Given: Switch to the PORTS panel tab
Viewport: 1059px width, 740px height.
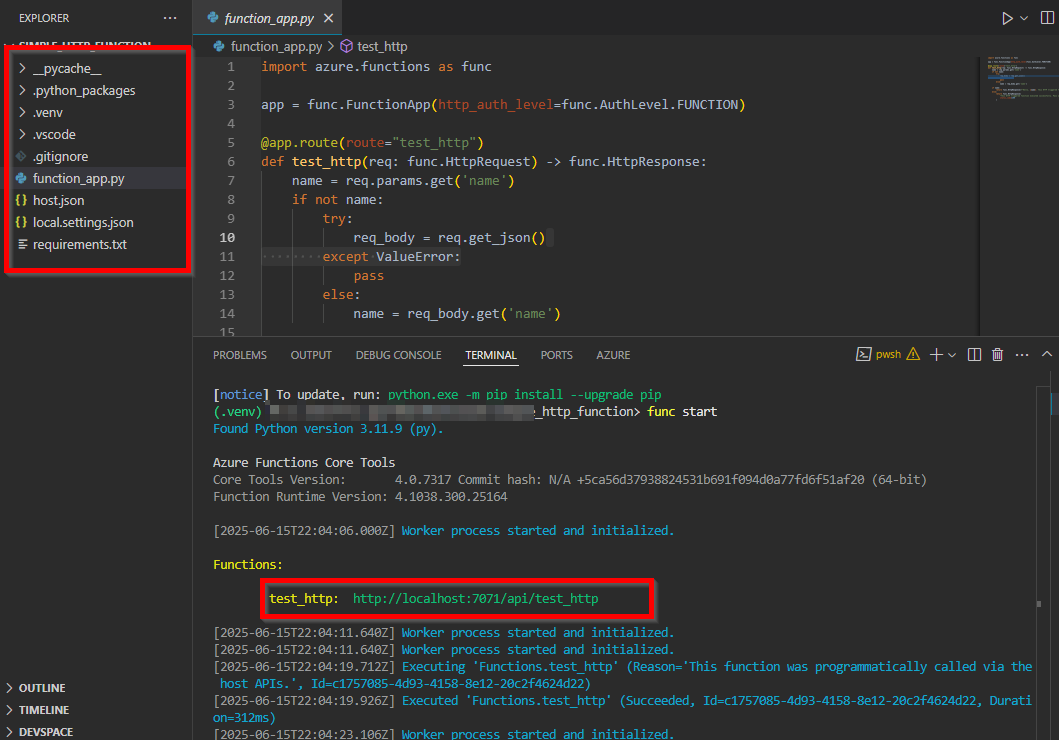Looking at the screenshot, I should [x=557, y=355].
